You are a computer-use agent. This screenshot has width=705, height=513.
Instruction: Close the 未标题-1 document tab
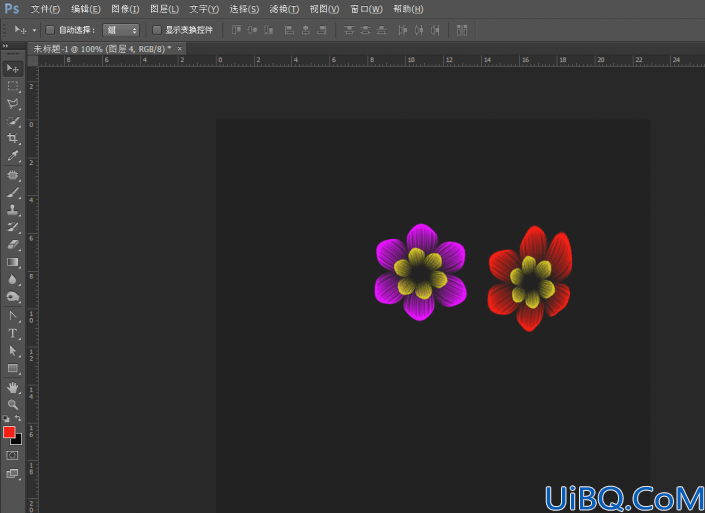point(179,49)
